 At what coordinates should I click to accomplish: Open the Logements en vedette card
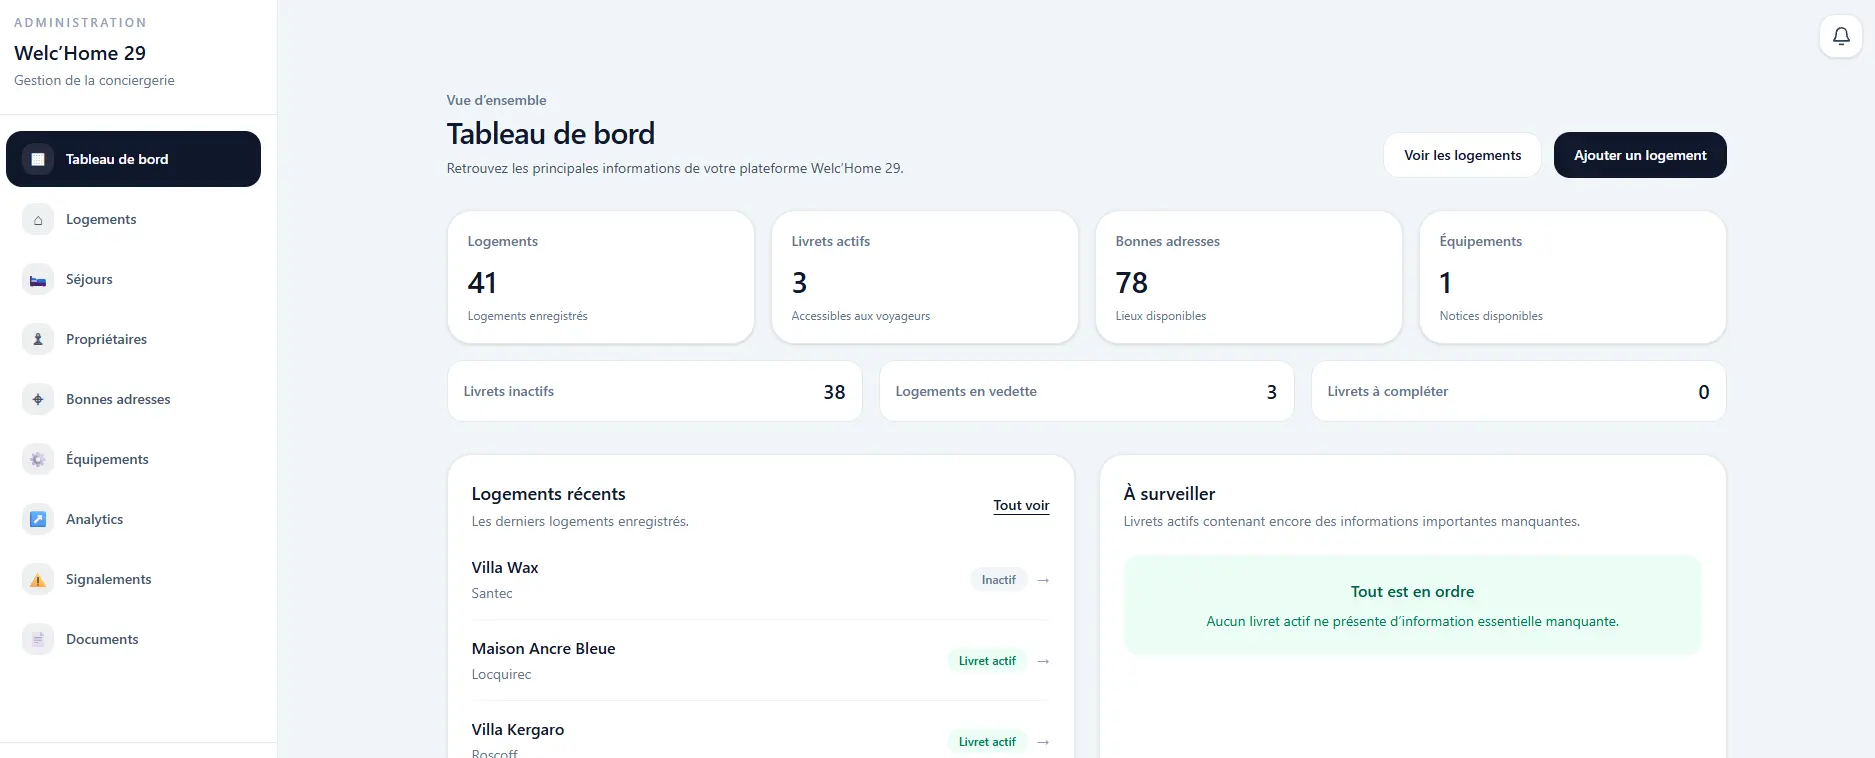pyautogui.click(x=1086, y=391)
